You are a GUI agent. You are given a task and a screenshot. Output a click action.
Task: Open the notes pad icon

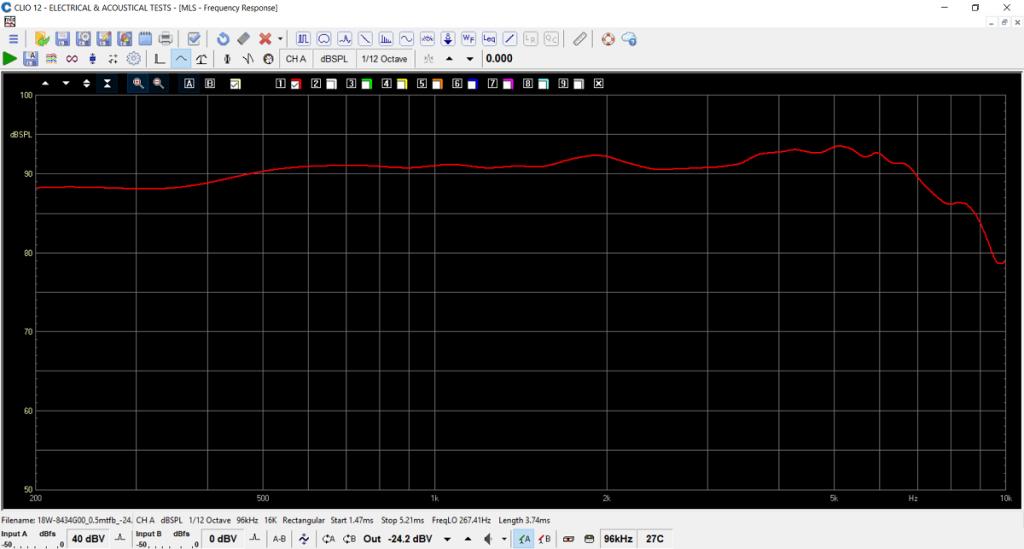[146, 39]
